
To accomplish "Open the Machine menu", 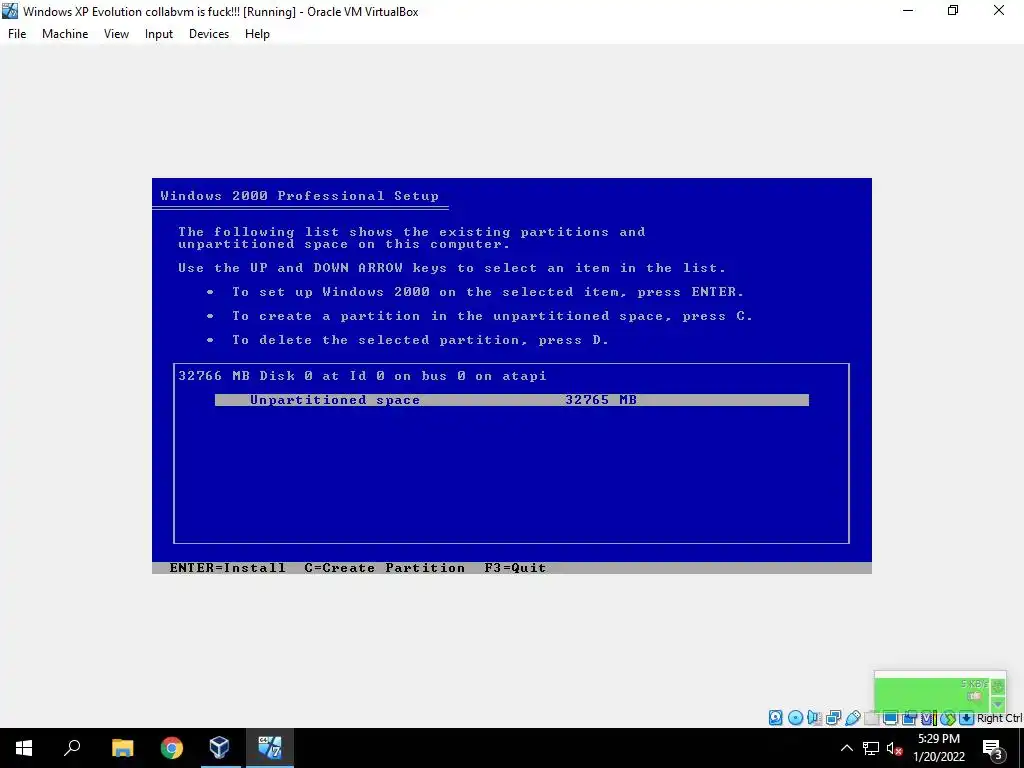I will (65, 34).
